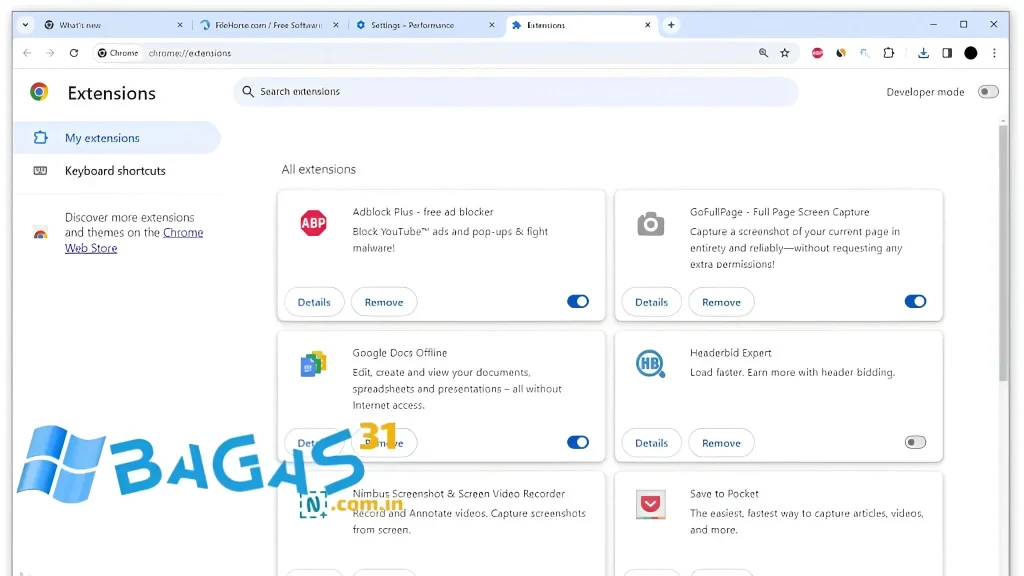Open My extensions in the sidebar
This screenshot has height=576, width=1024.
click(117, 138)
